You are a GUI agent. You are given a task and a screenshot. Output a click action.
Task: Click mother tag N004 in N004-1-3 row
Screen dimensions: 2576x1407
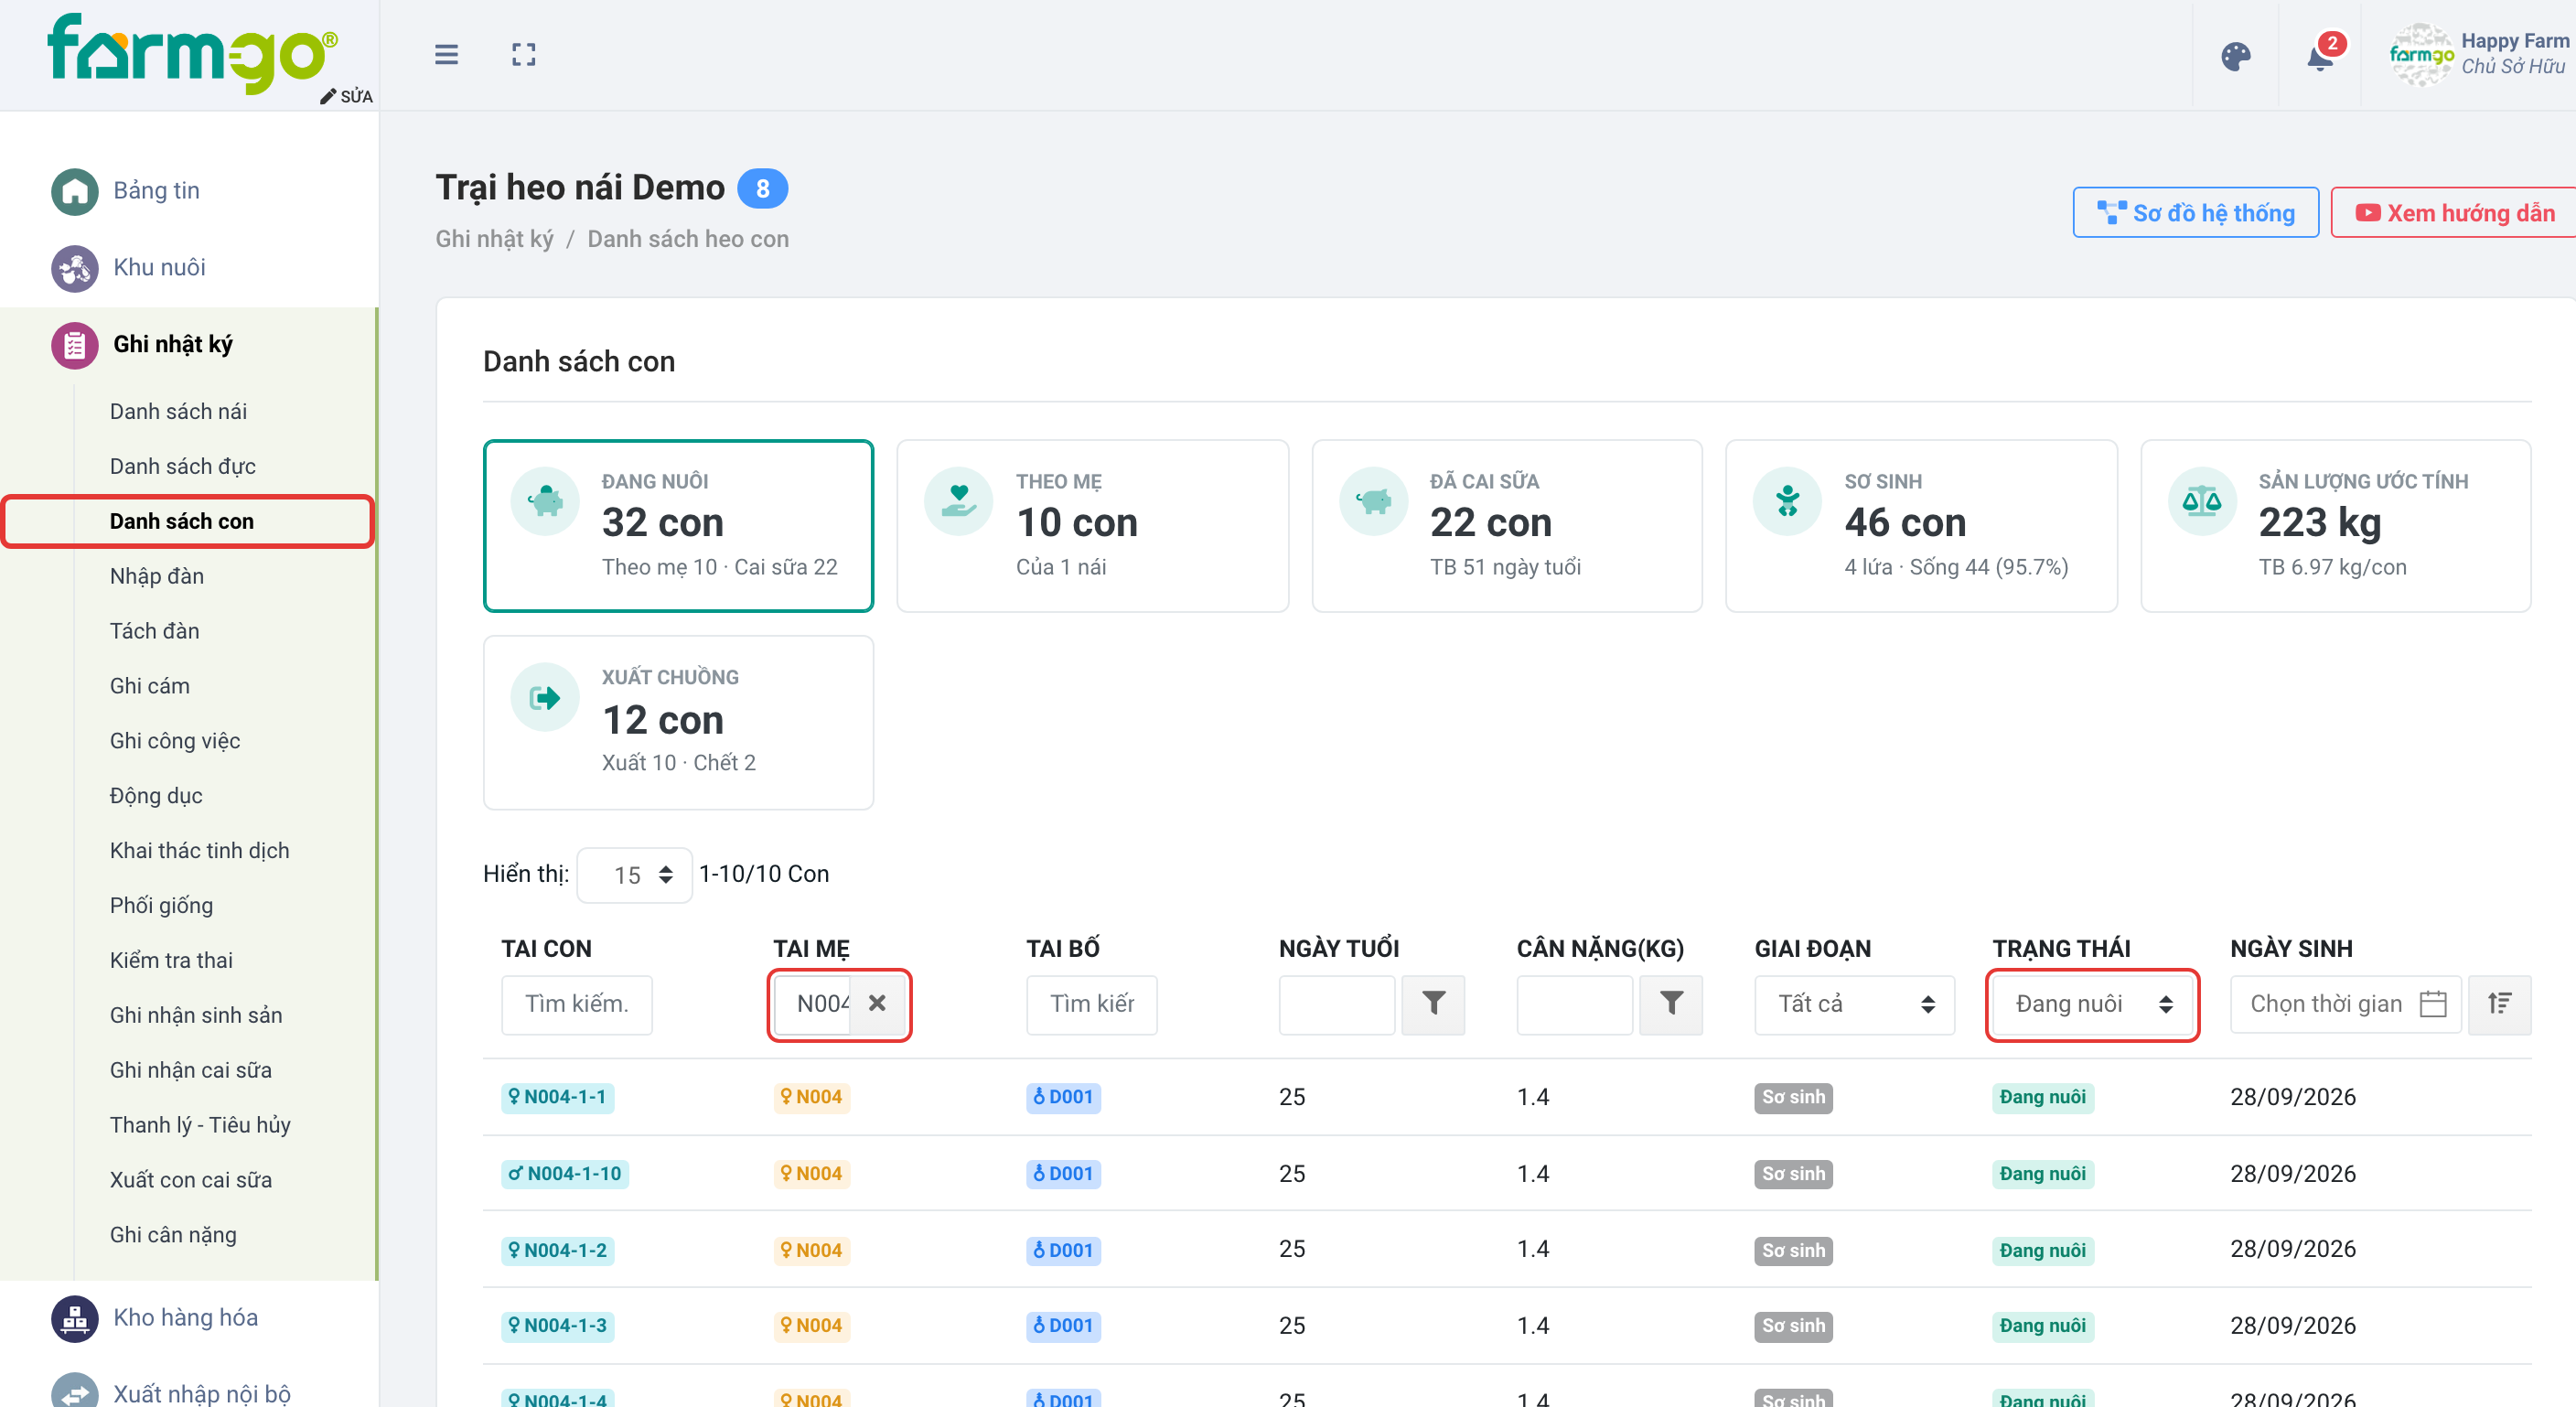click(x=811, y=1326)
